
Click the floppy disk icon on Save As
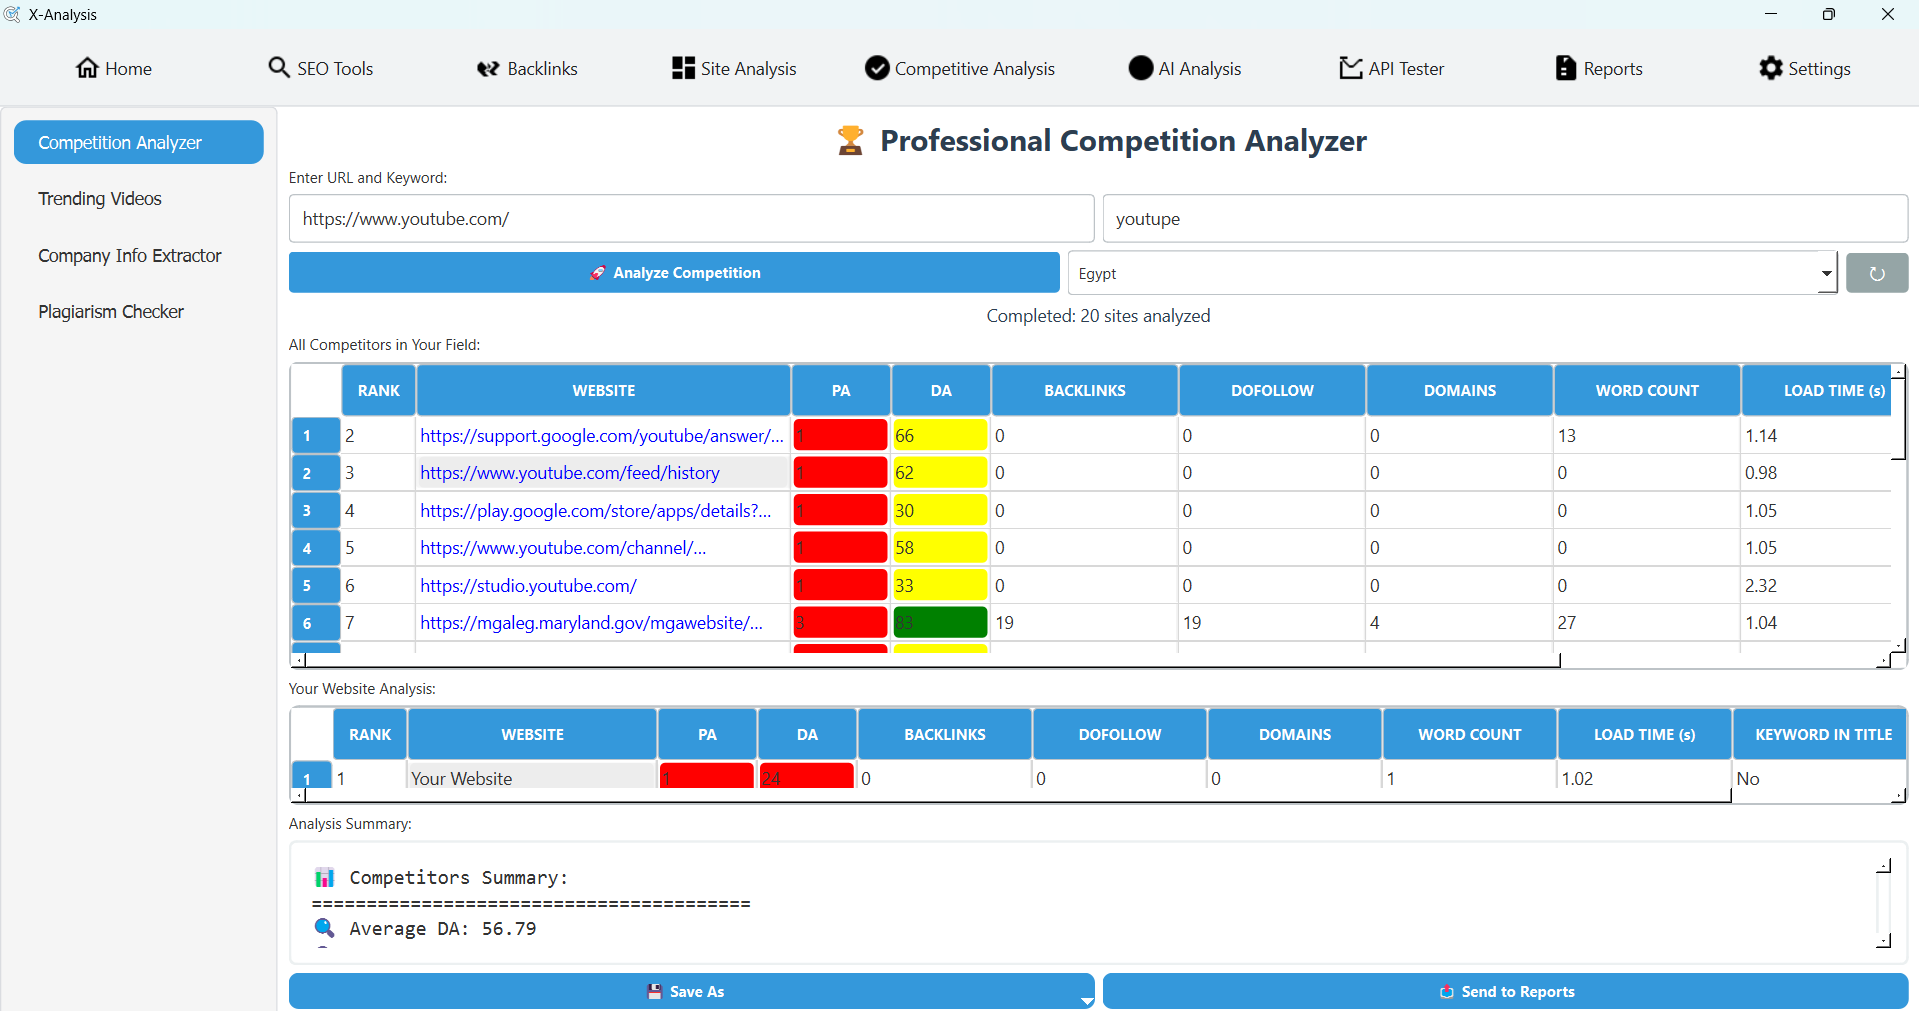coord(655,992)
